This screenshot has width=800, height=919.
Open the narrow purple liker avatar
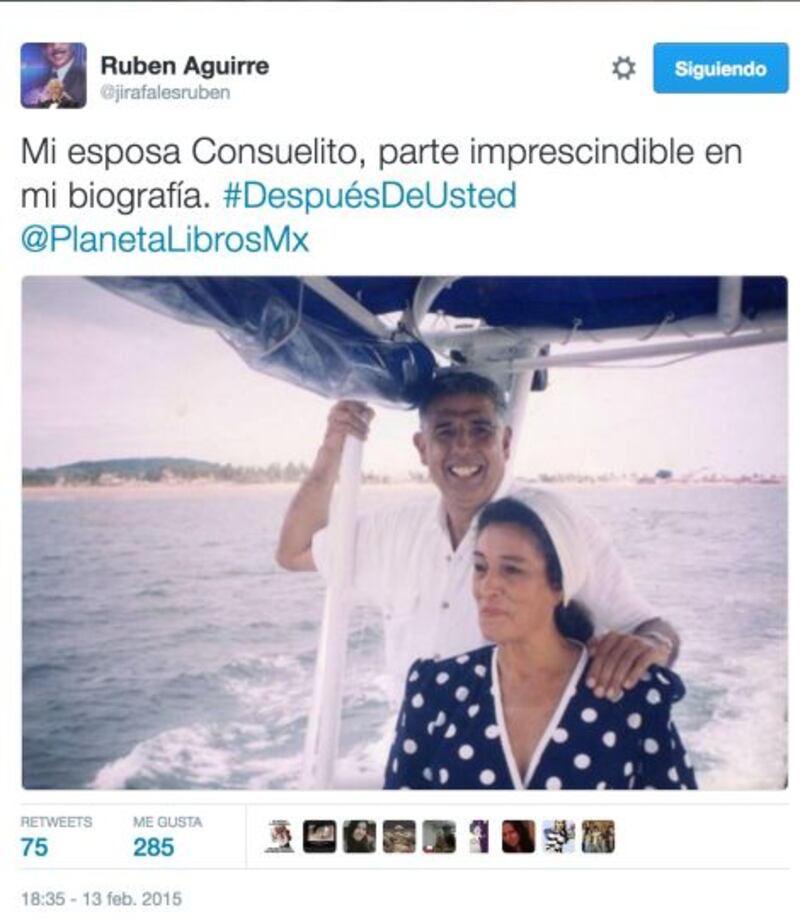[479, 836]
